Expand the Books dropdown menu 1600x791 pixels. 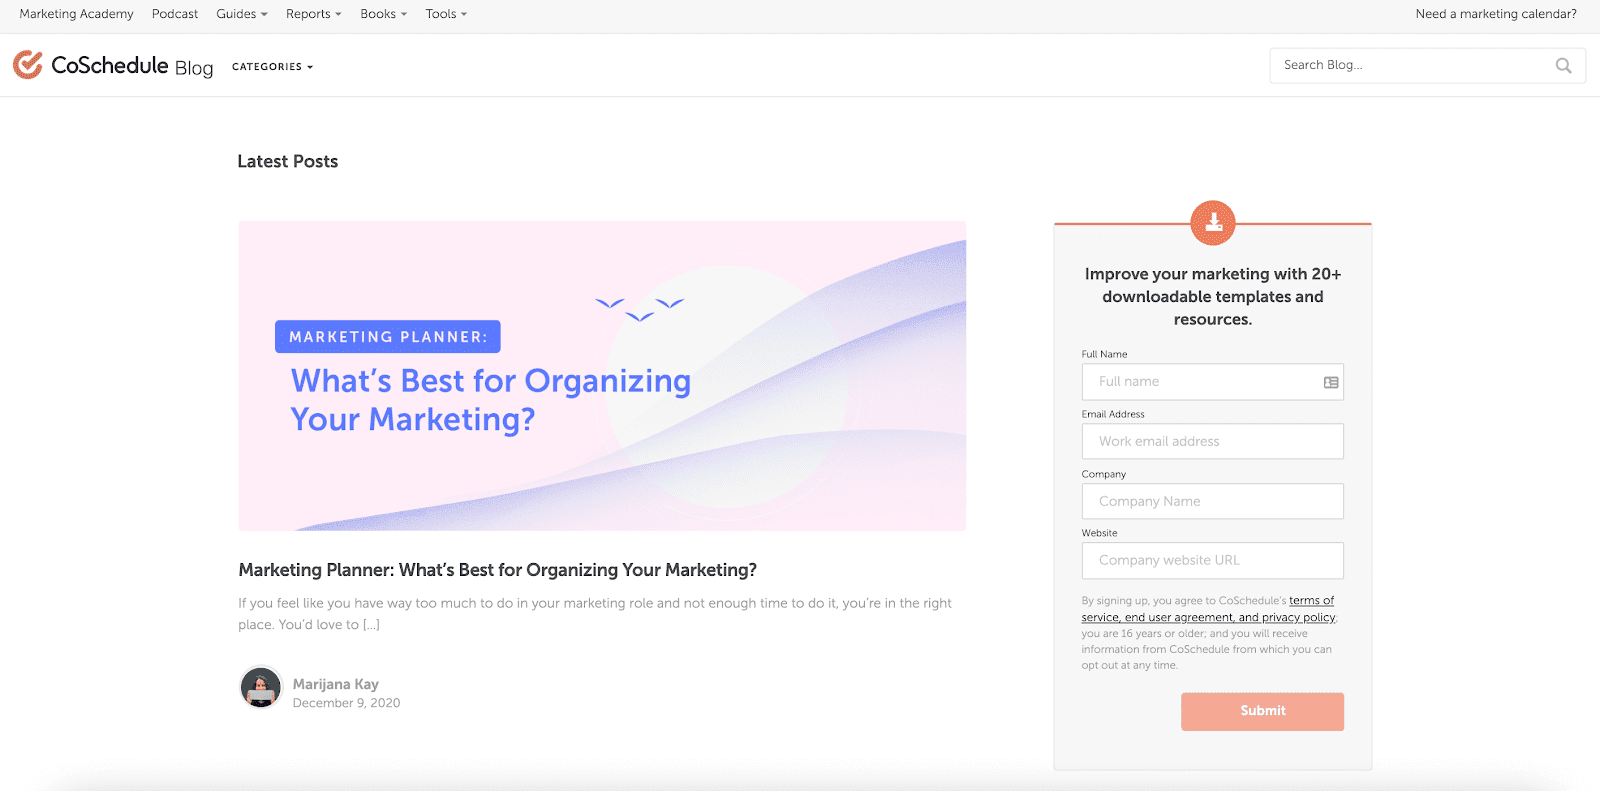pyautogui.click(x=384, y=14)
